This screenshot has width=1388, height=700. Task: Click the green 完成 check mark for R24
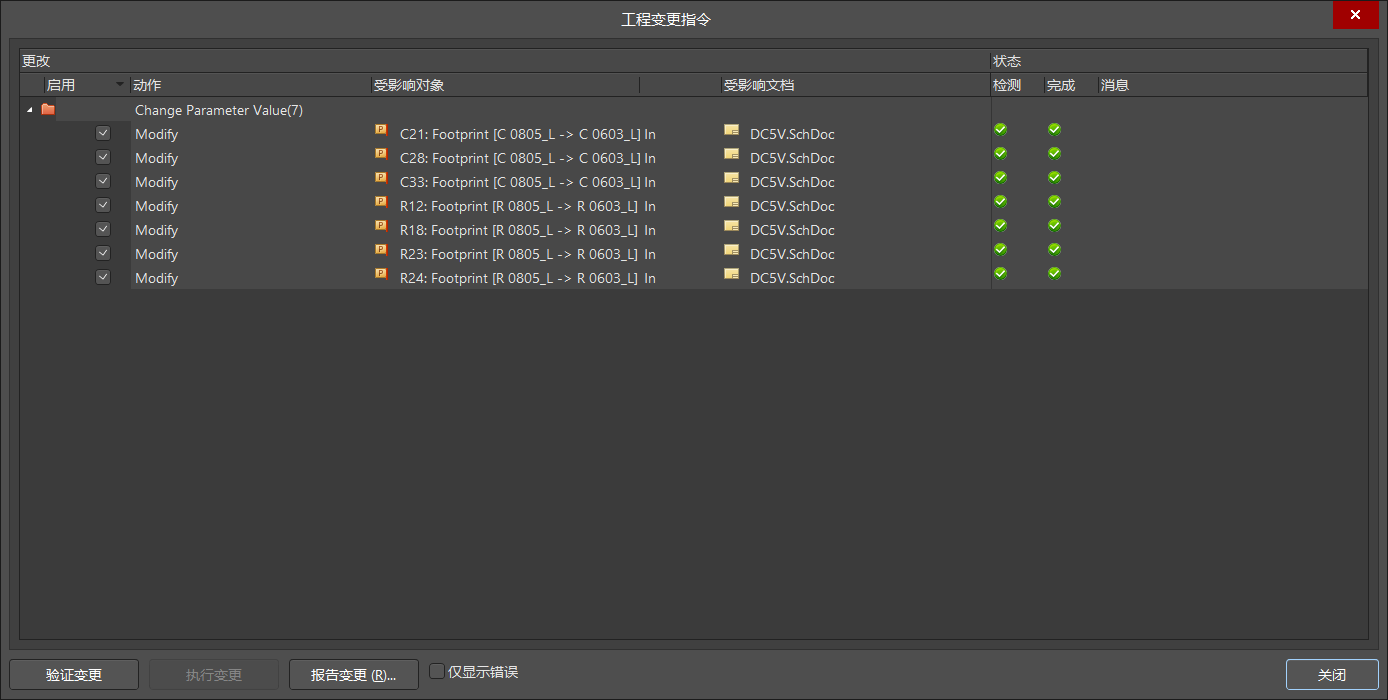[1054, 273]
